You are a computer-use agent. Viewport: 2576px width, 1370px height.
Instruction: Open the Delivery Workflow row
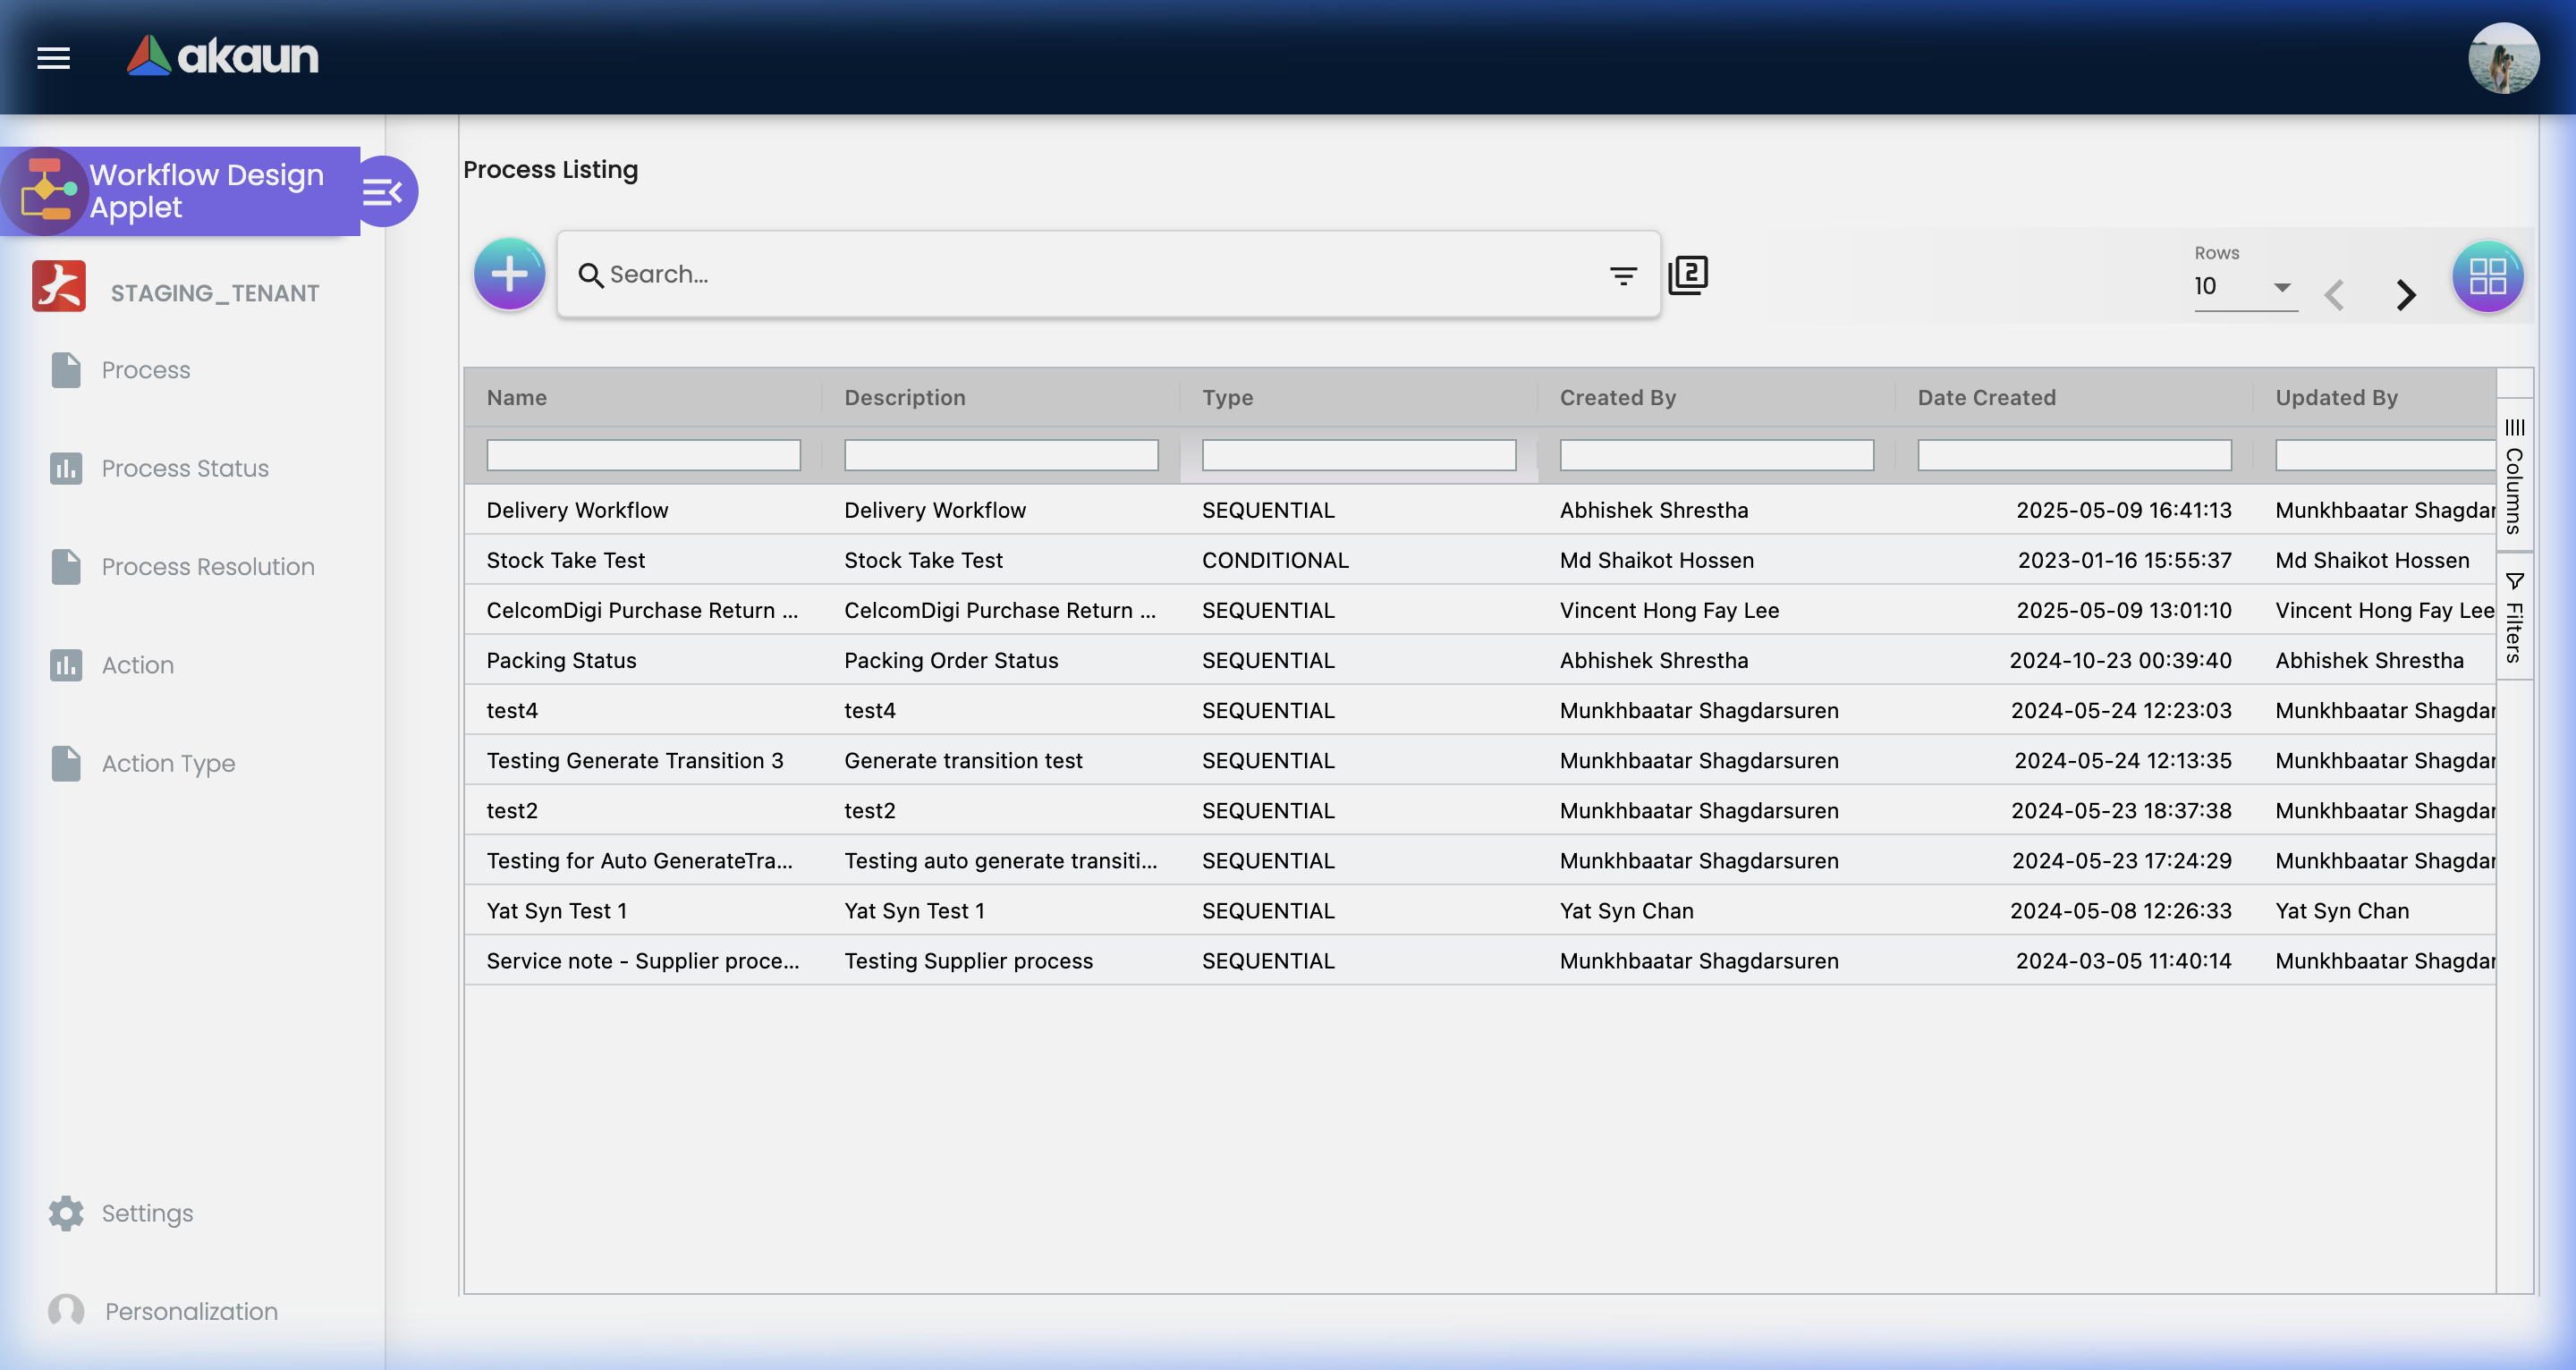577,510
